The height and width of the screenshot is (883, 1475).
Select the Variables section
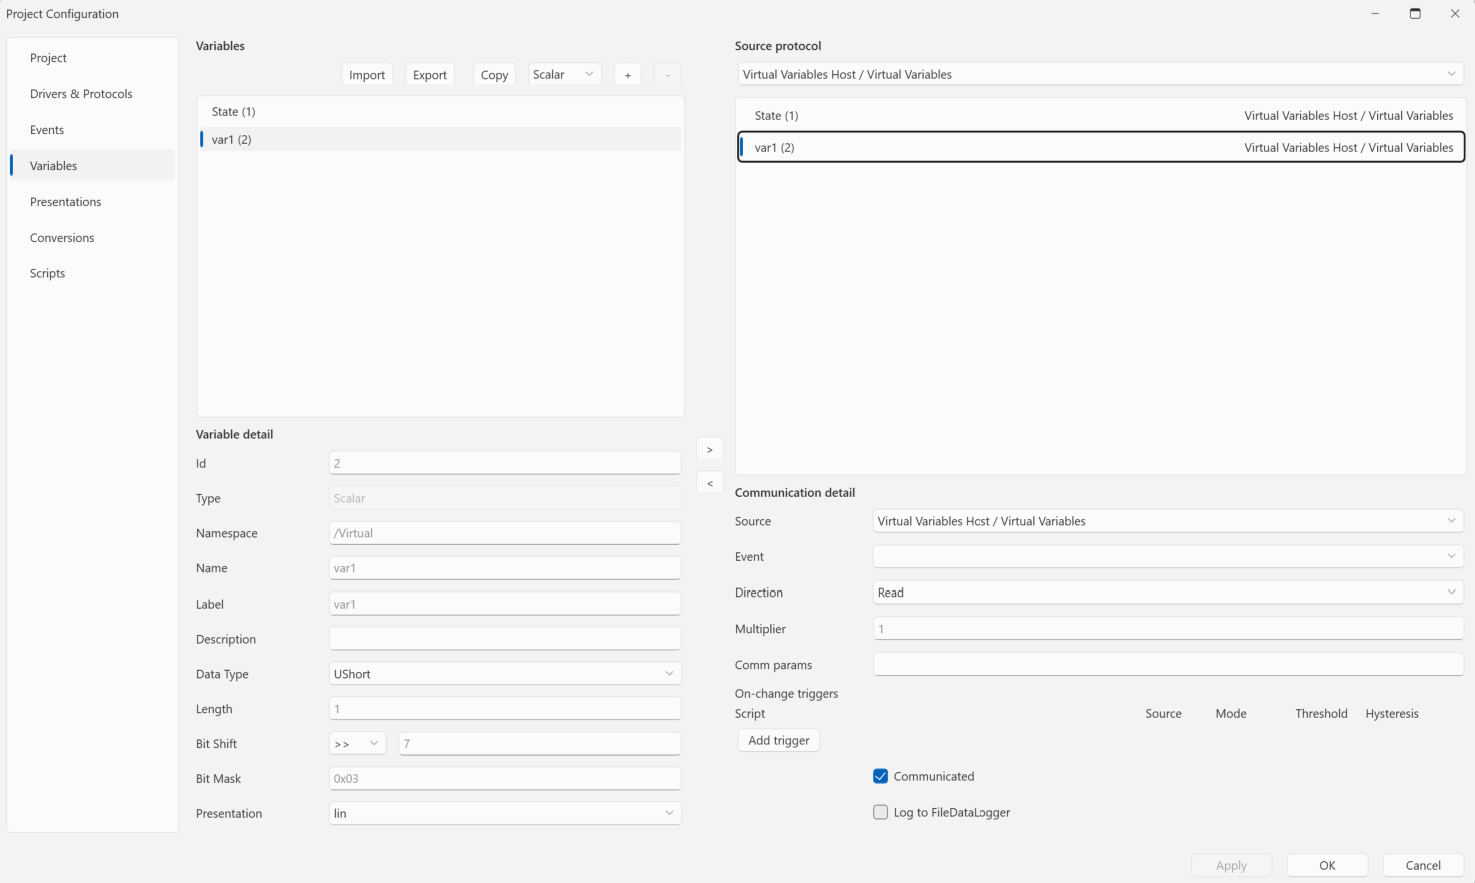(92, 166)
